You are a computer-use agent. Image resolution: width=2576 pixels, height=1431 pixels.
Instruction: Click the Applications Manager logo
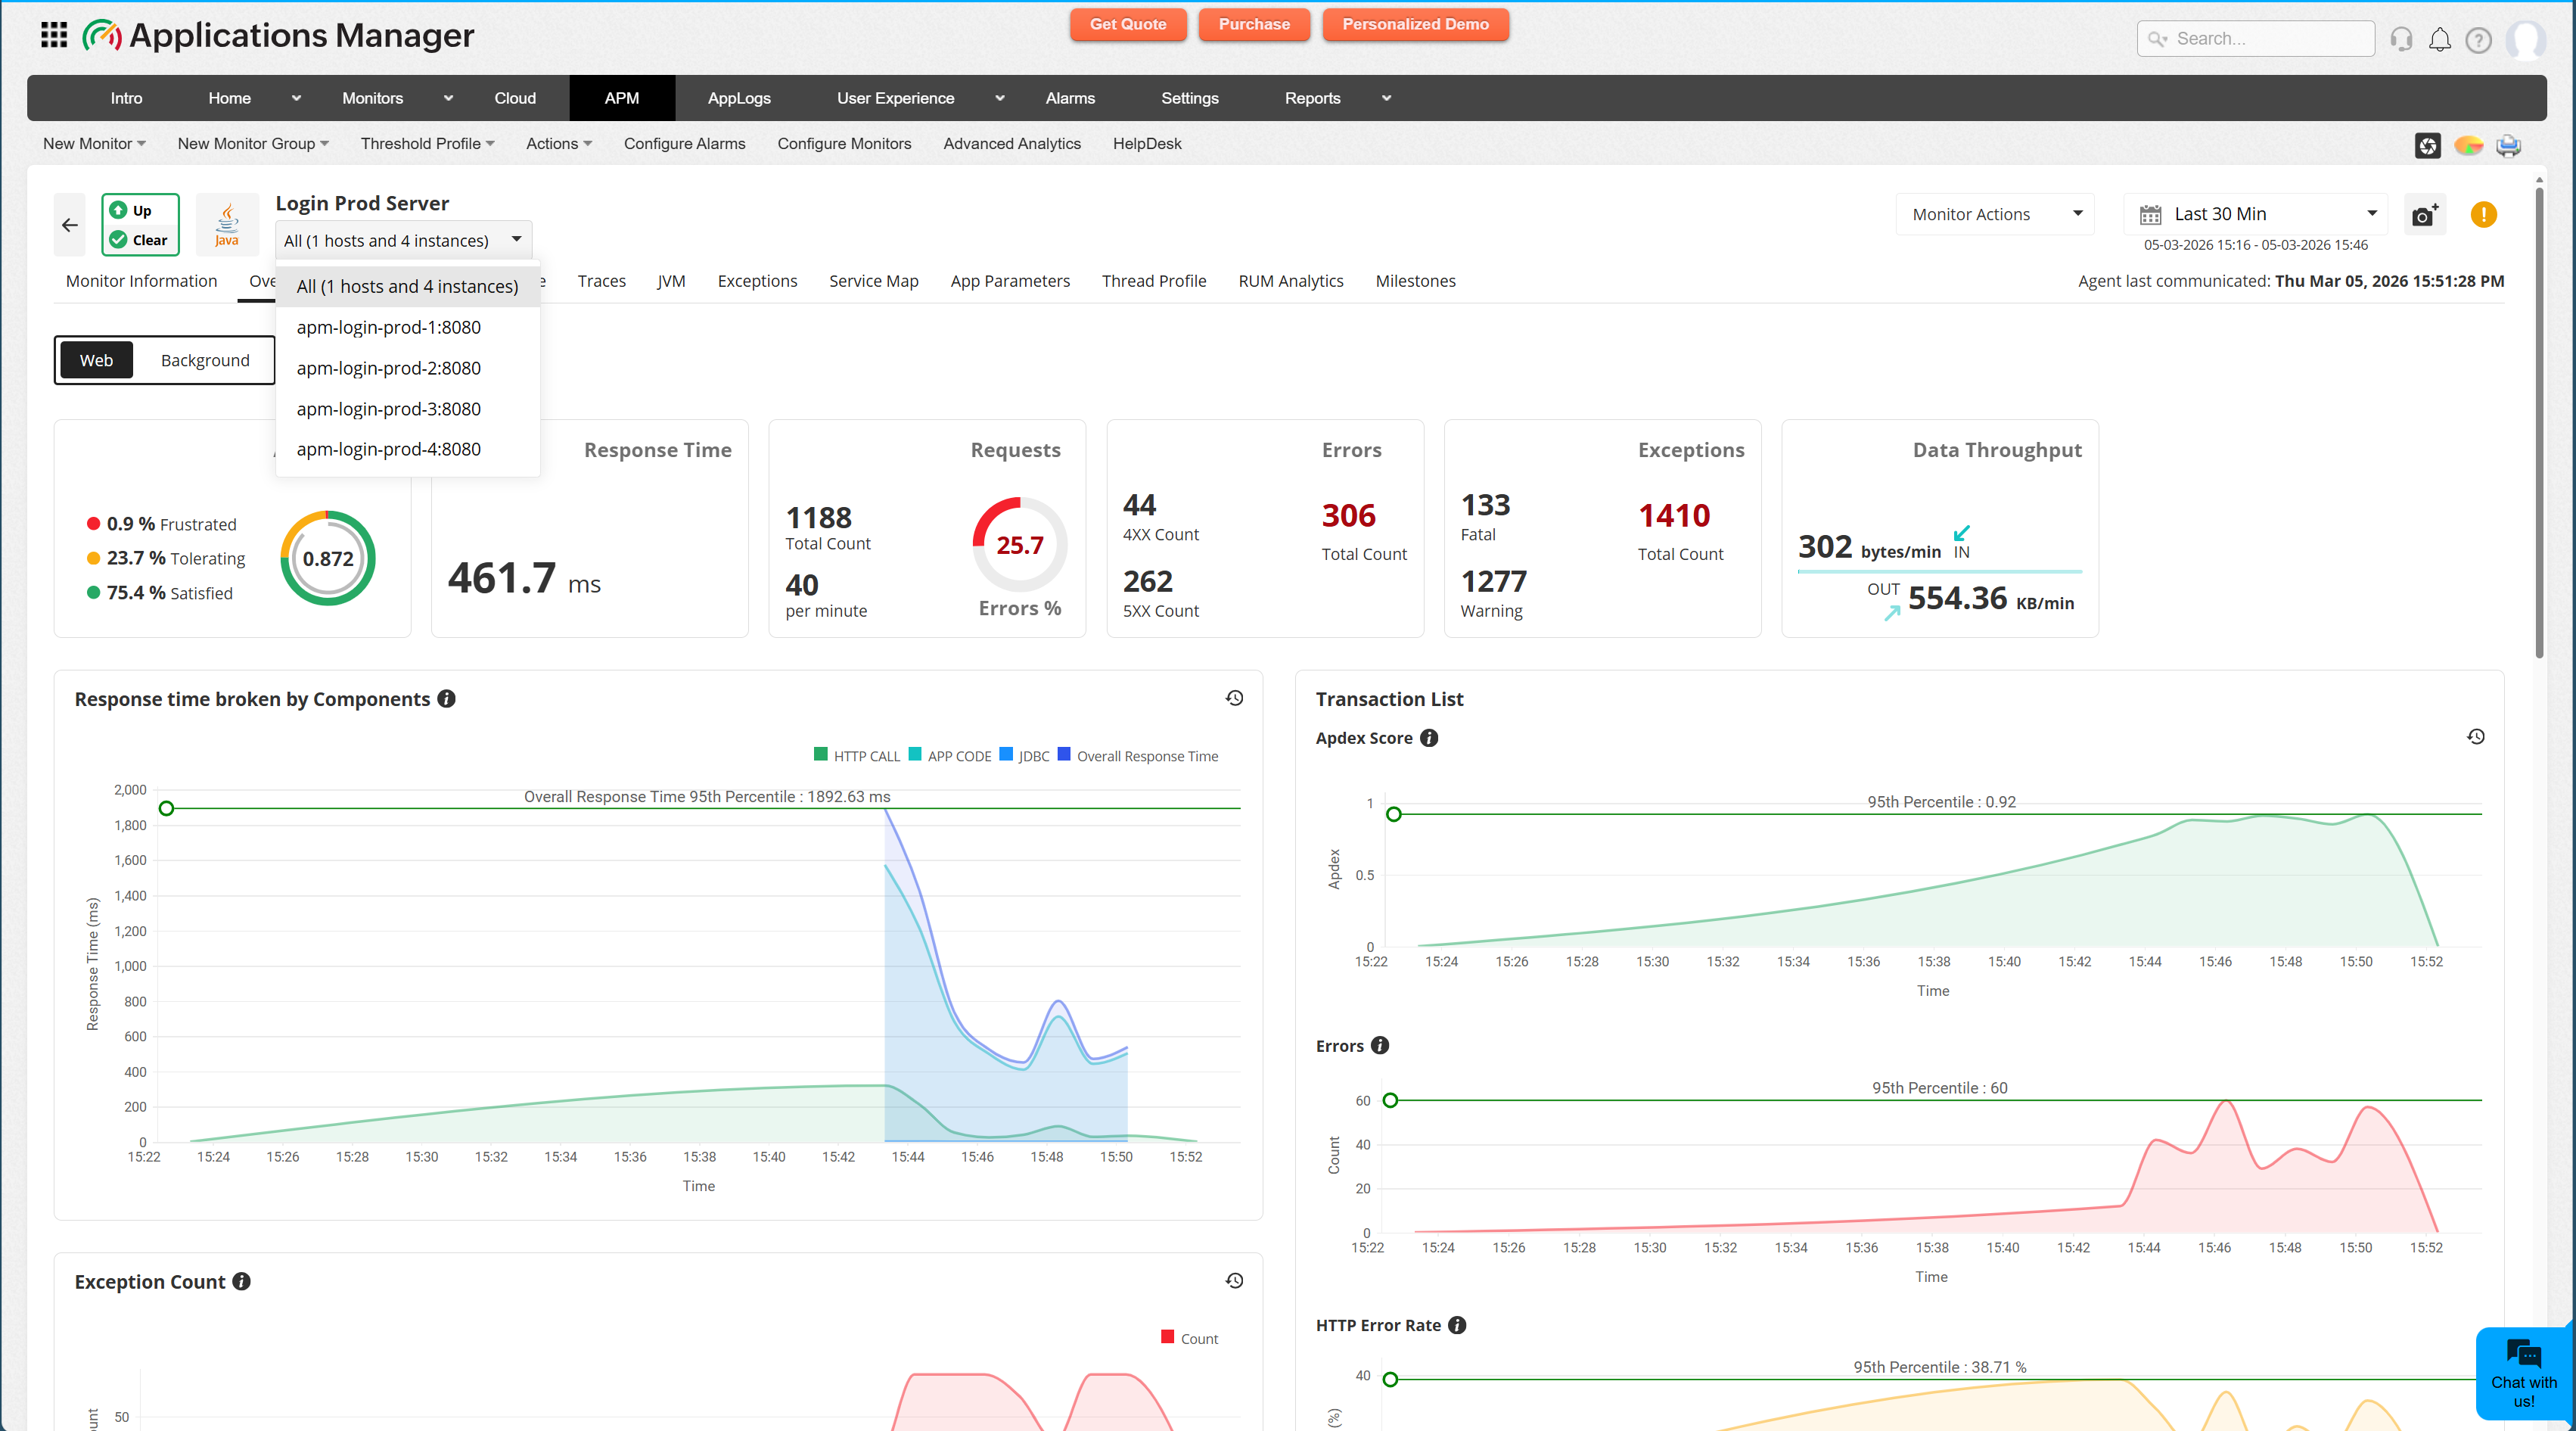tap(278, 36)
